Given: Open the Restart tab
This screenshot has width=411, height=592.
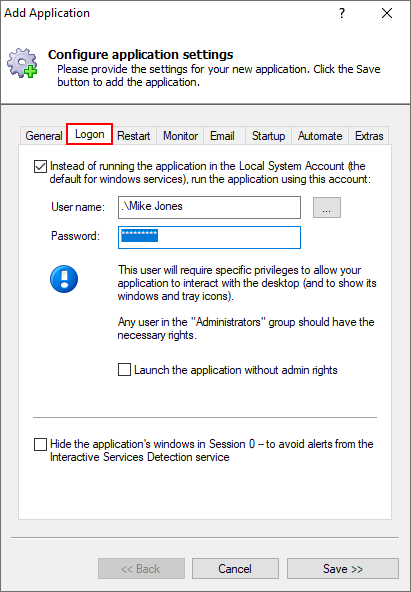Looking at the screenshot, I should click(x=134, y=136).
